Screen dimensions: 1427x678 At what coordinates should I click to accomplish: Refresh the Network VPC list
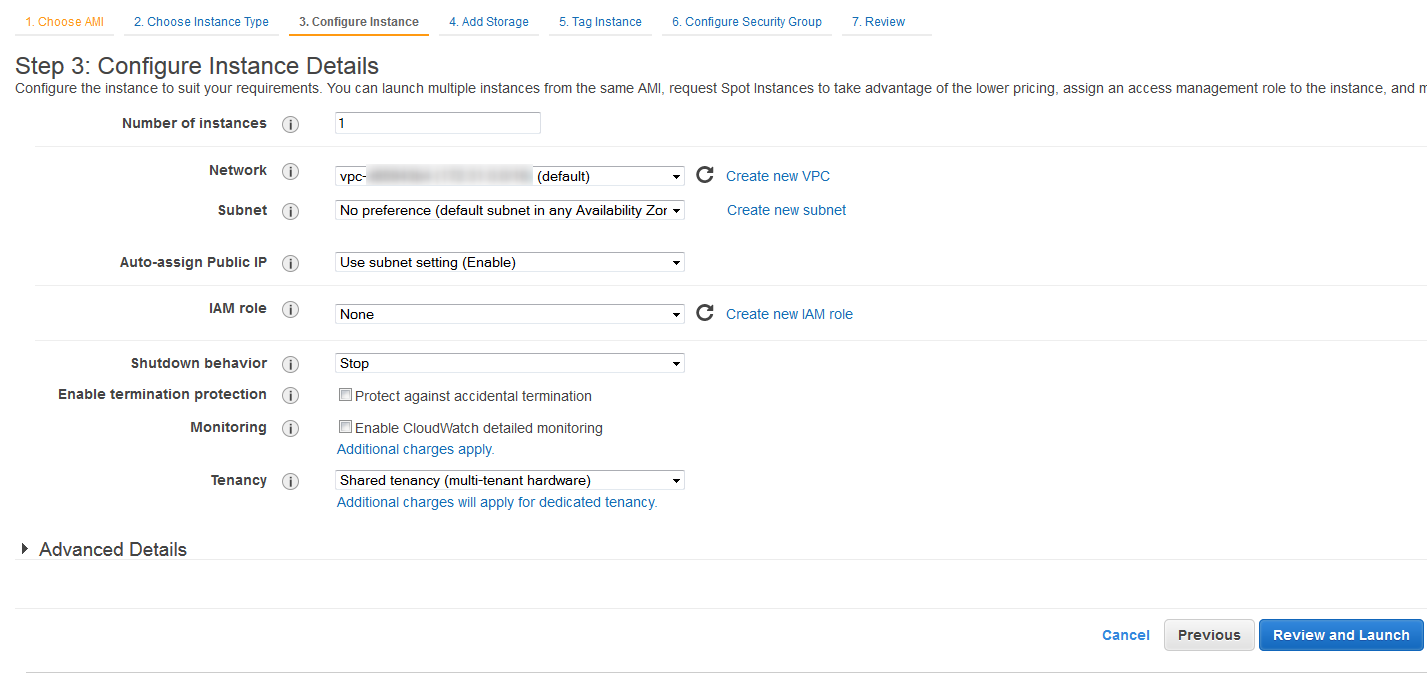point(704,174)
